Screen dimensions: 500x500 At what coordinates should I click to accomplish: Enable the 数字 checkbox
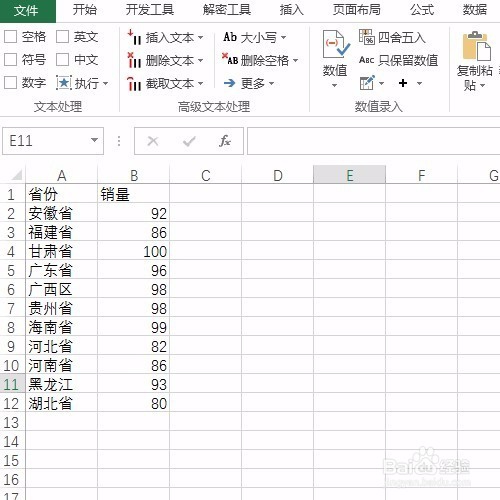10,82
